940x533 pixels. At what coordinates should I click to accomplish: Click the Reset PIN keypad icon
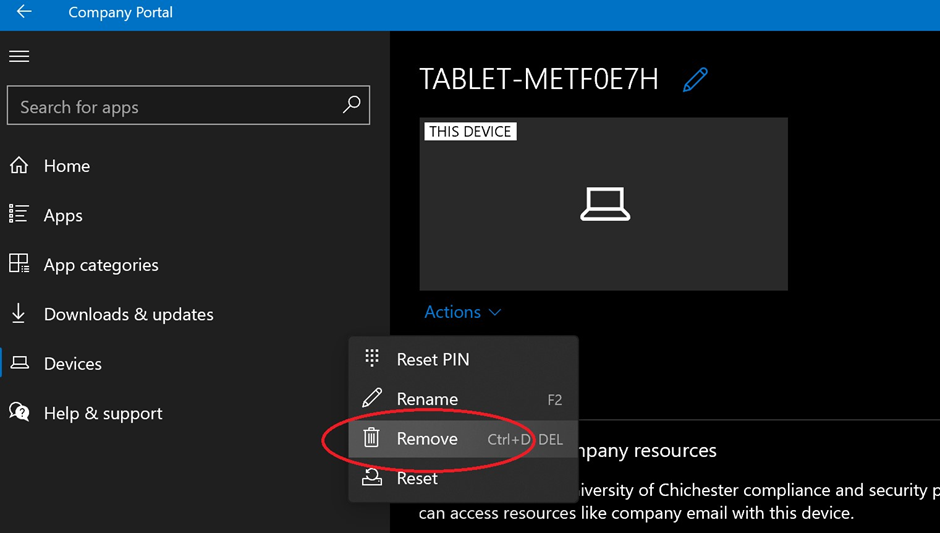point(372,358)
